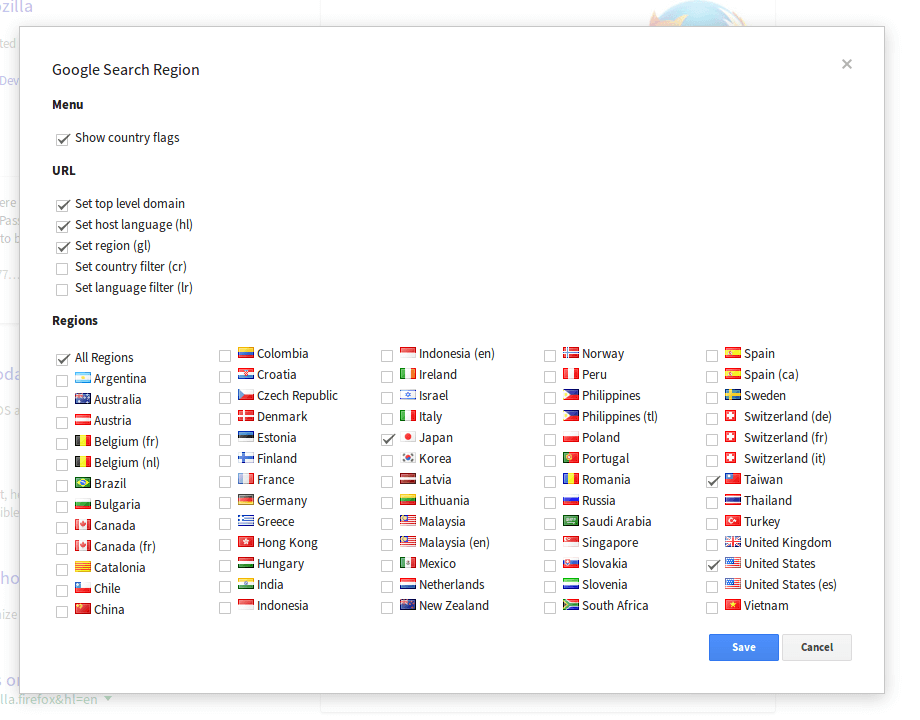Image resolution: width=920 pixels, height=720 pixels.
Task: Click the Czech Republic flag icon
Action: (x=246, y=395)
